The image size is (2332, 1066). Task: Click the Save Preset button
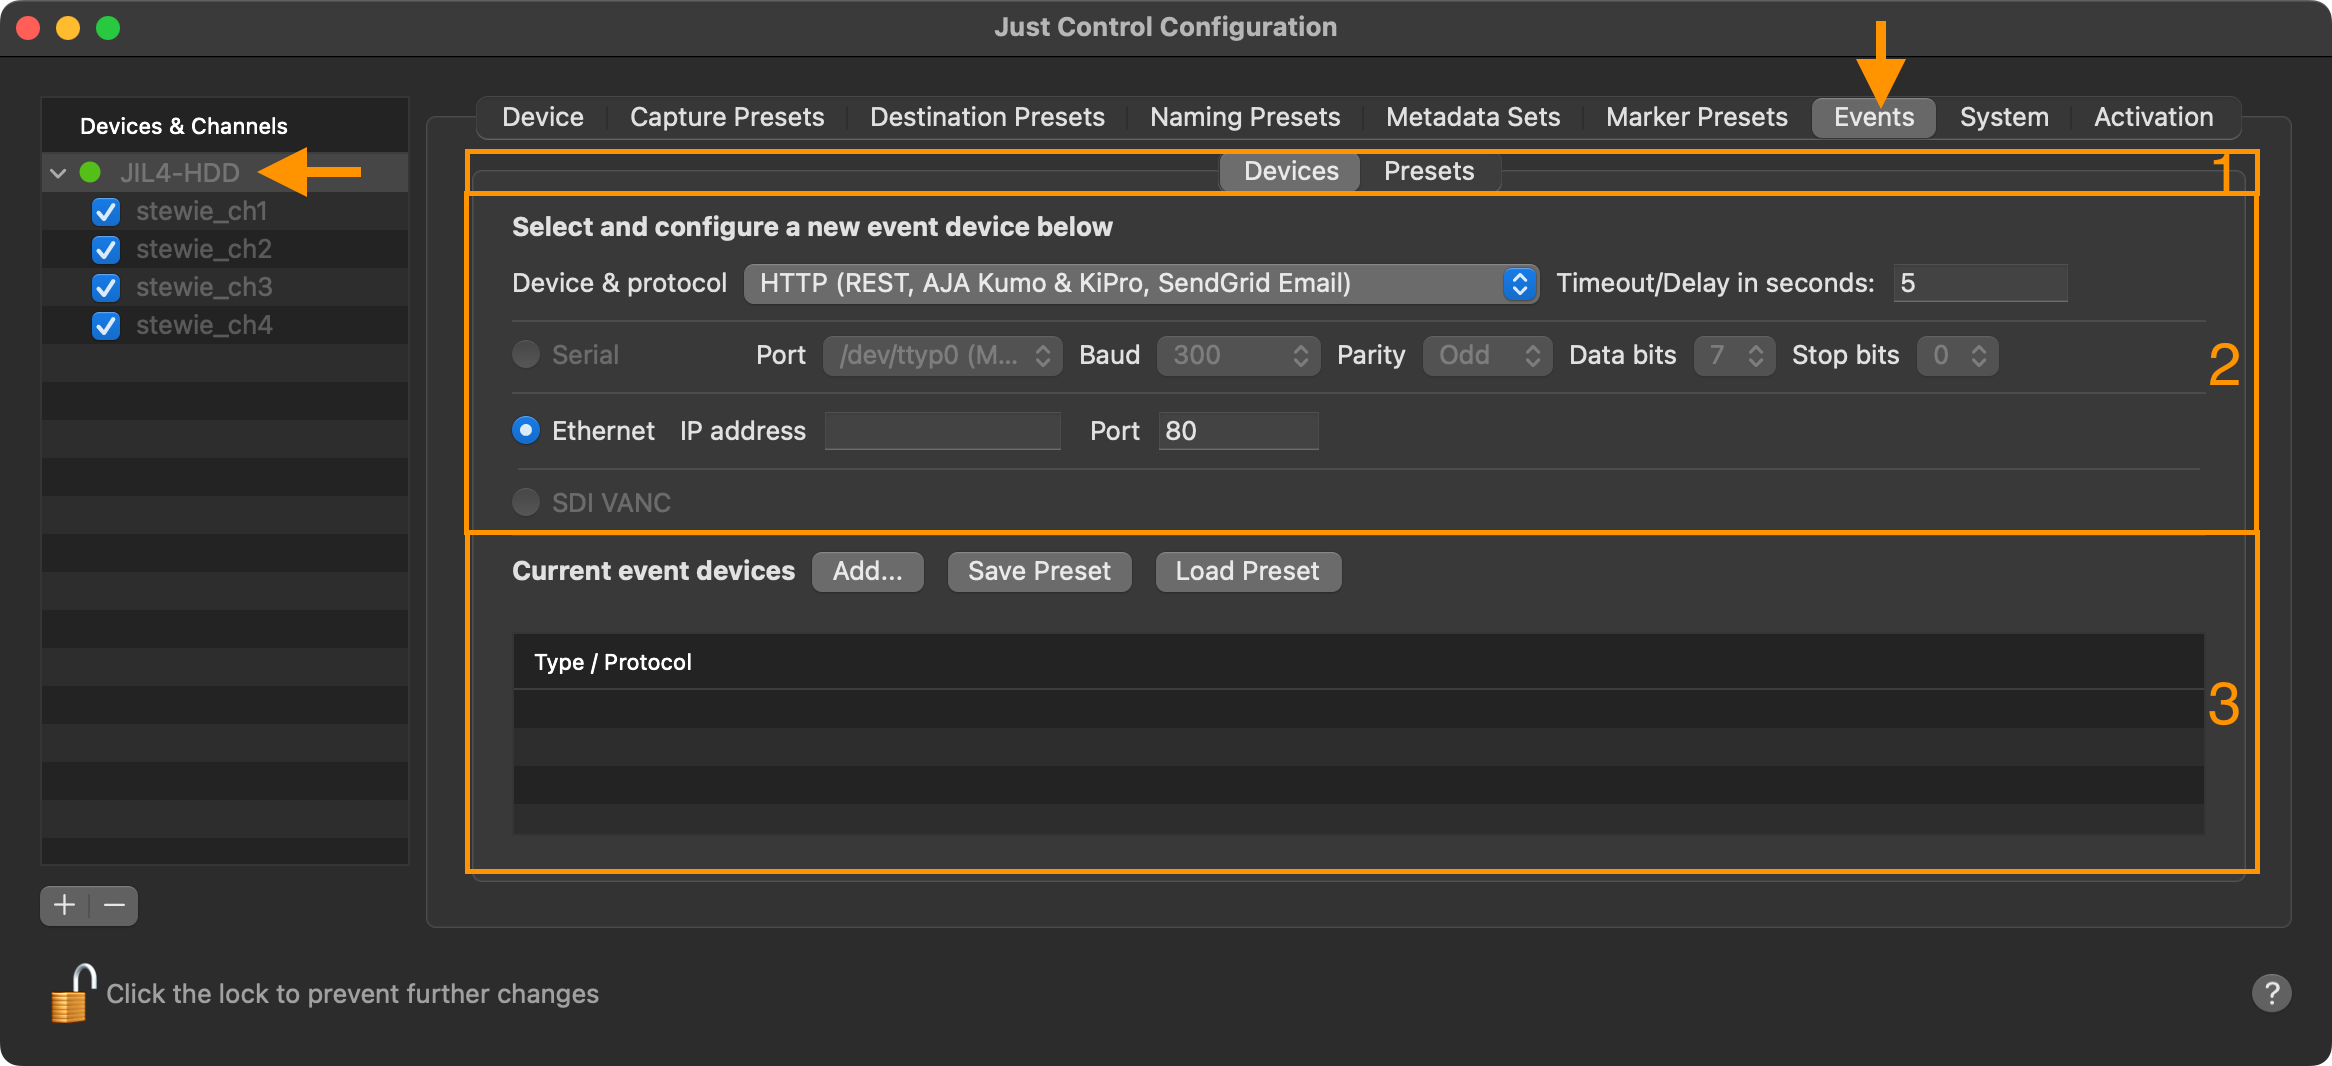[x=1039, y=571]
